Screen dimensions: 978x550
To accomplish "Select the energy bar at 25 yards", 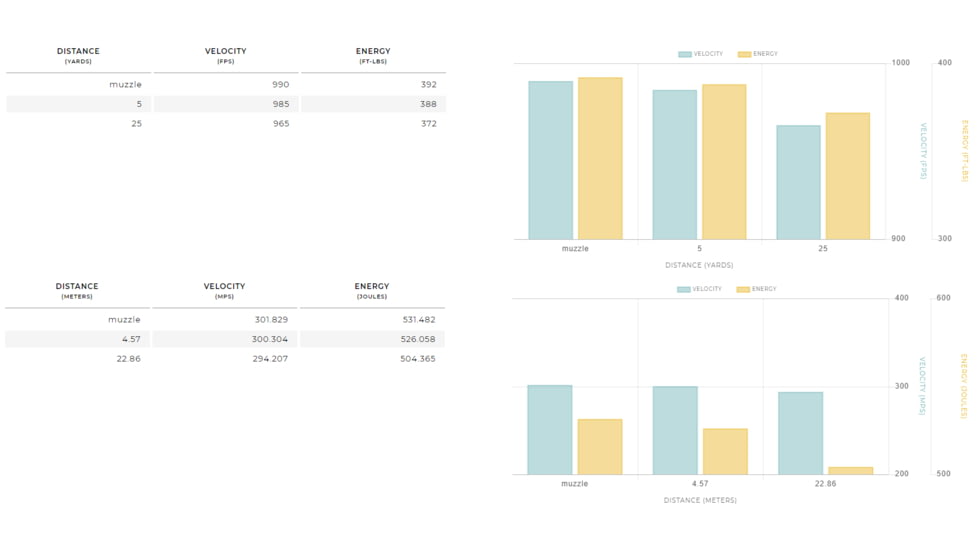I will tap(847, 176).
